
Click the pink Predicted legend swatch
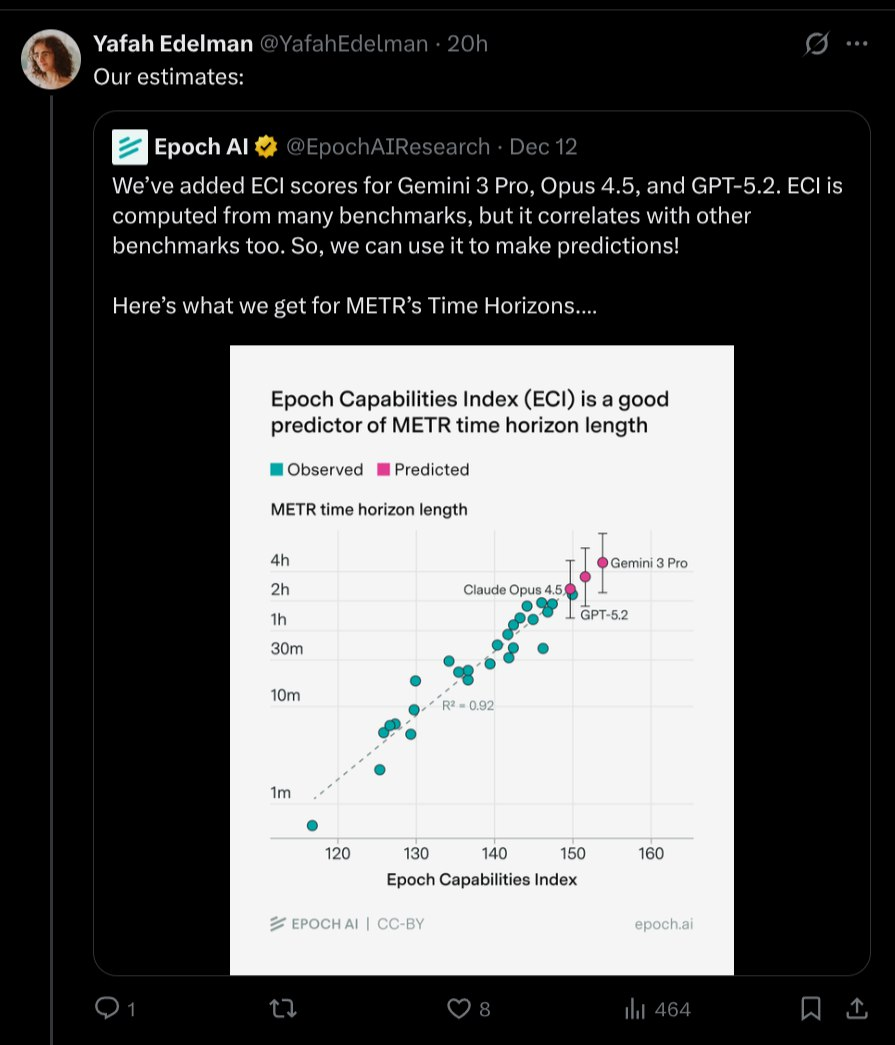(x=383, y=469)
